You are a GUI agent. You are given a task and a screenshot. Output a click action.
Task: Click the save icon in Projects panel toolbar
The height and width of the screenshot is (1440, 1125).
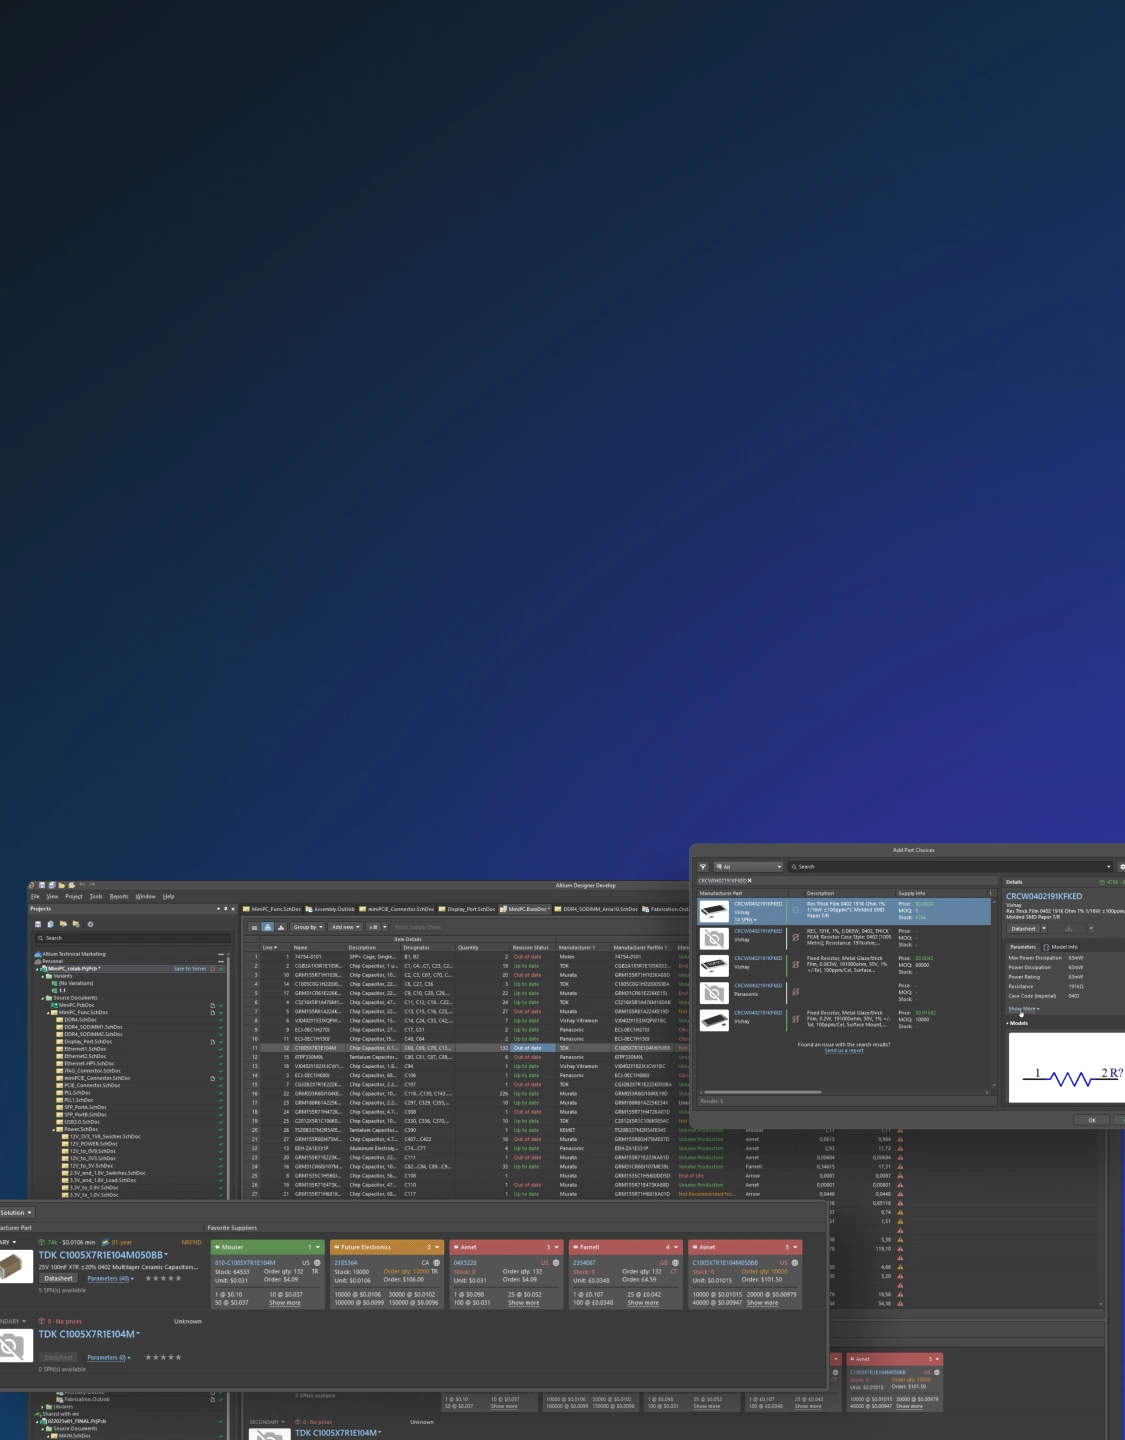click(x=38, y=924)
